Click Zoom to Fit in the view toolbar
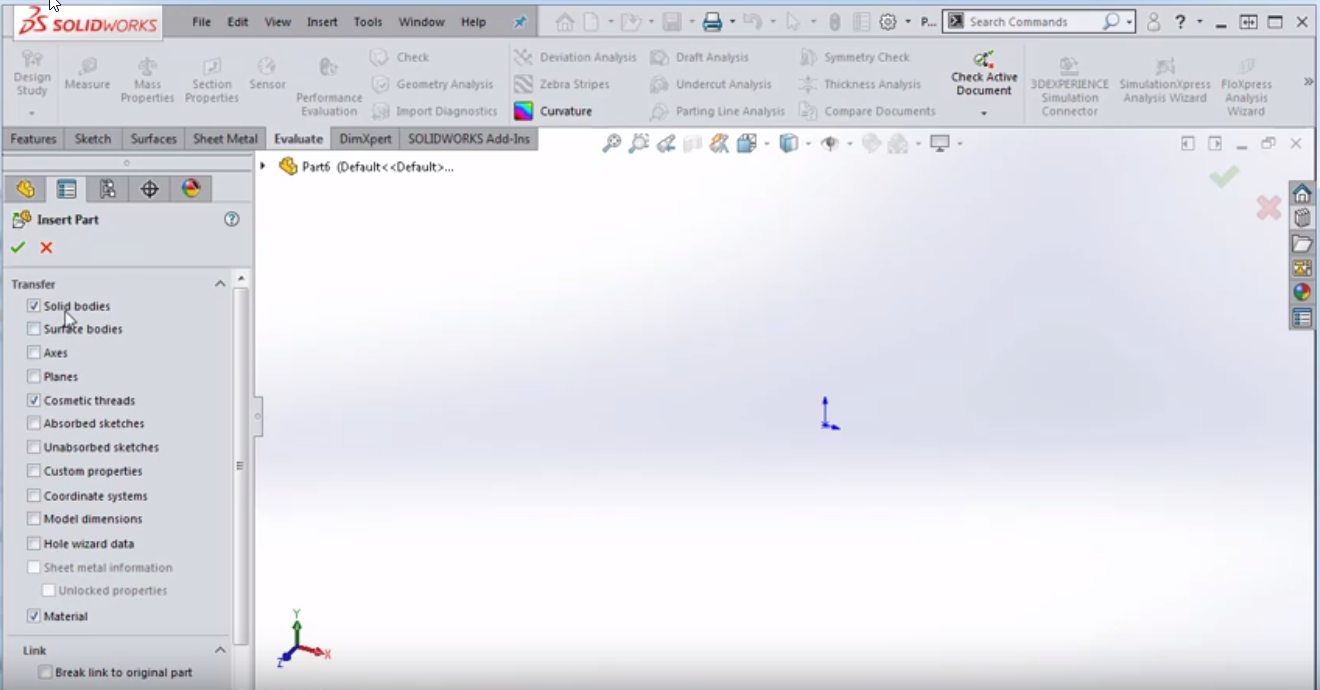The width and height of the screenshot is (1320, 690). 612,144
